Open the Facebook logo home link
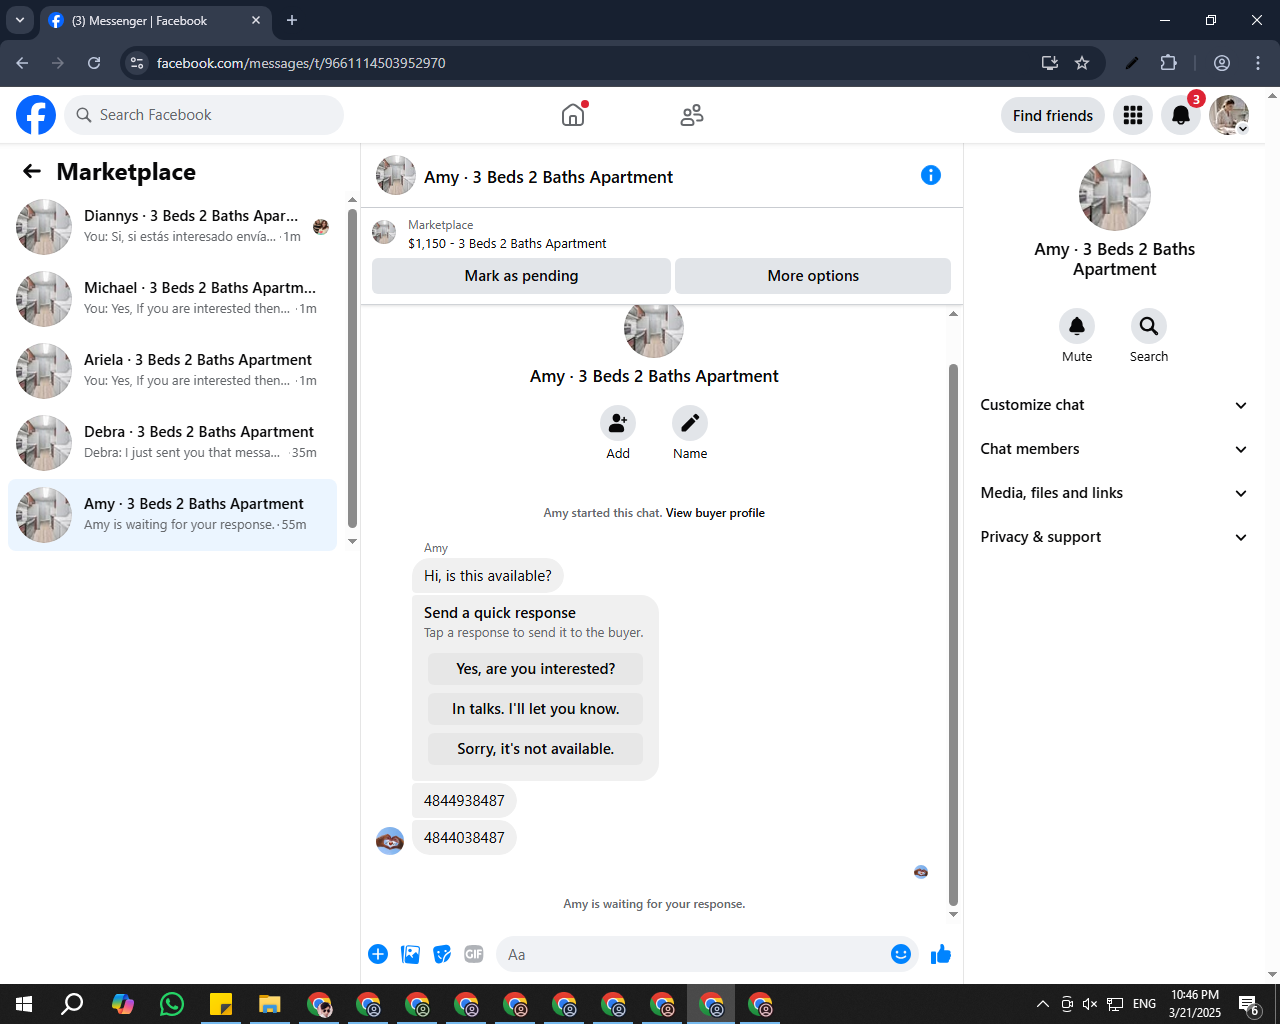 click(36, 115)
